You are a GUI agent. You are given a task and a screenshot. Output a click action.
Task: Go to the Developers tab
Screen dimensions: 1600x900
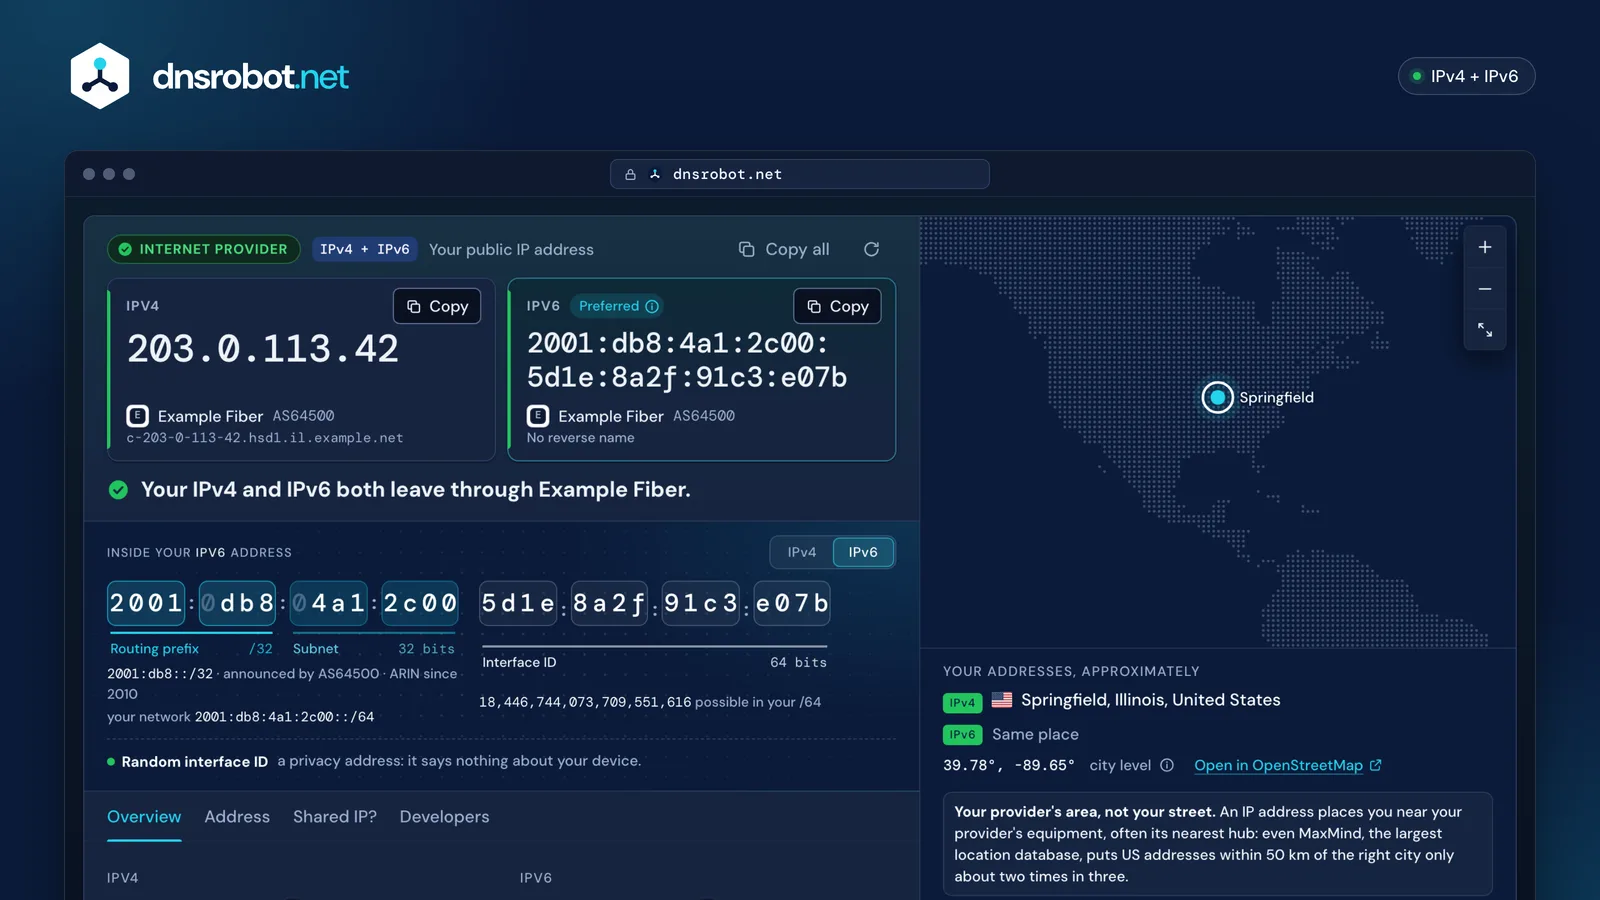[444, 817]
